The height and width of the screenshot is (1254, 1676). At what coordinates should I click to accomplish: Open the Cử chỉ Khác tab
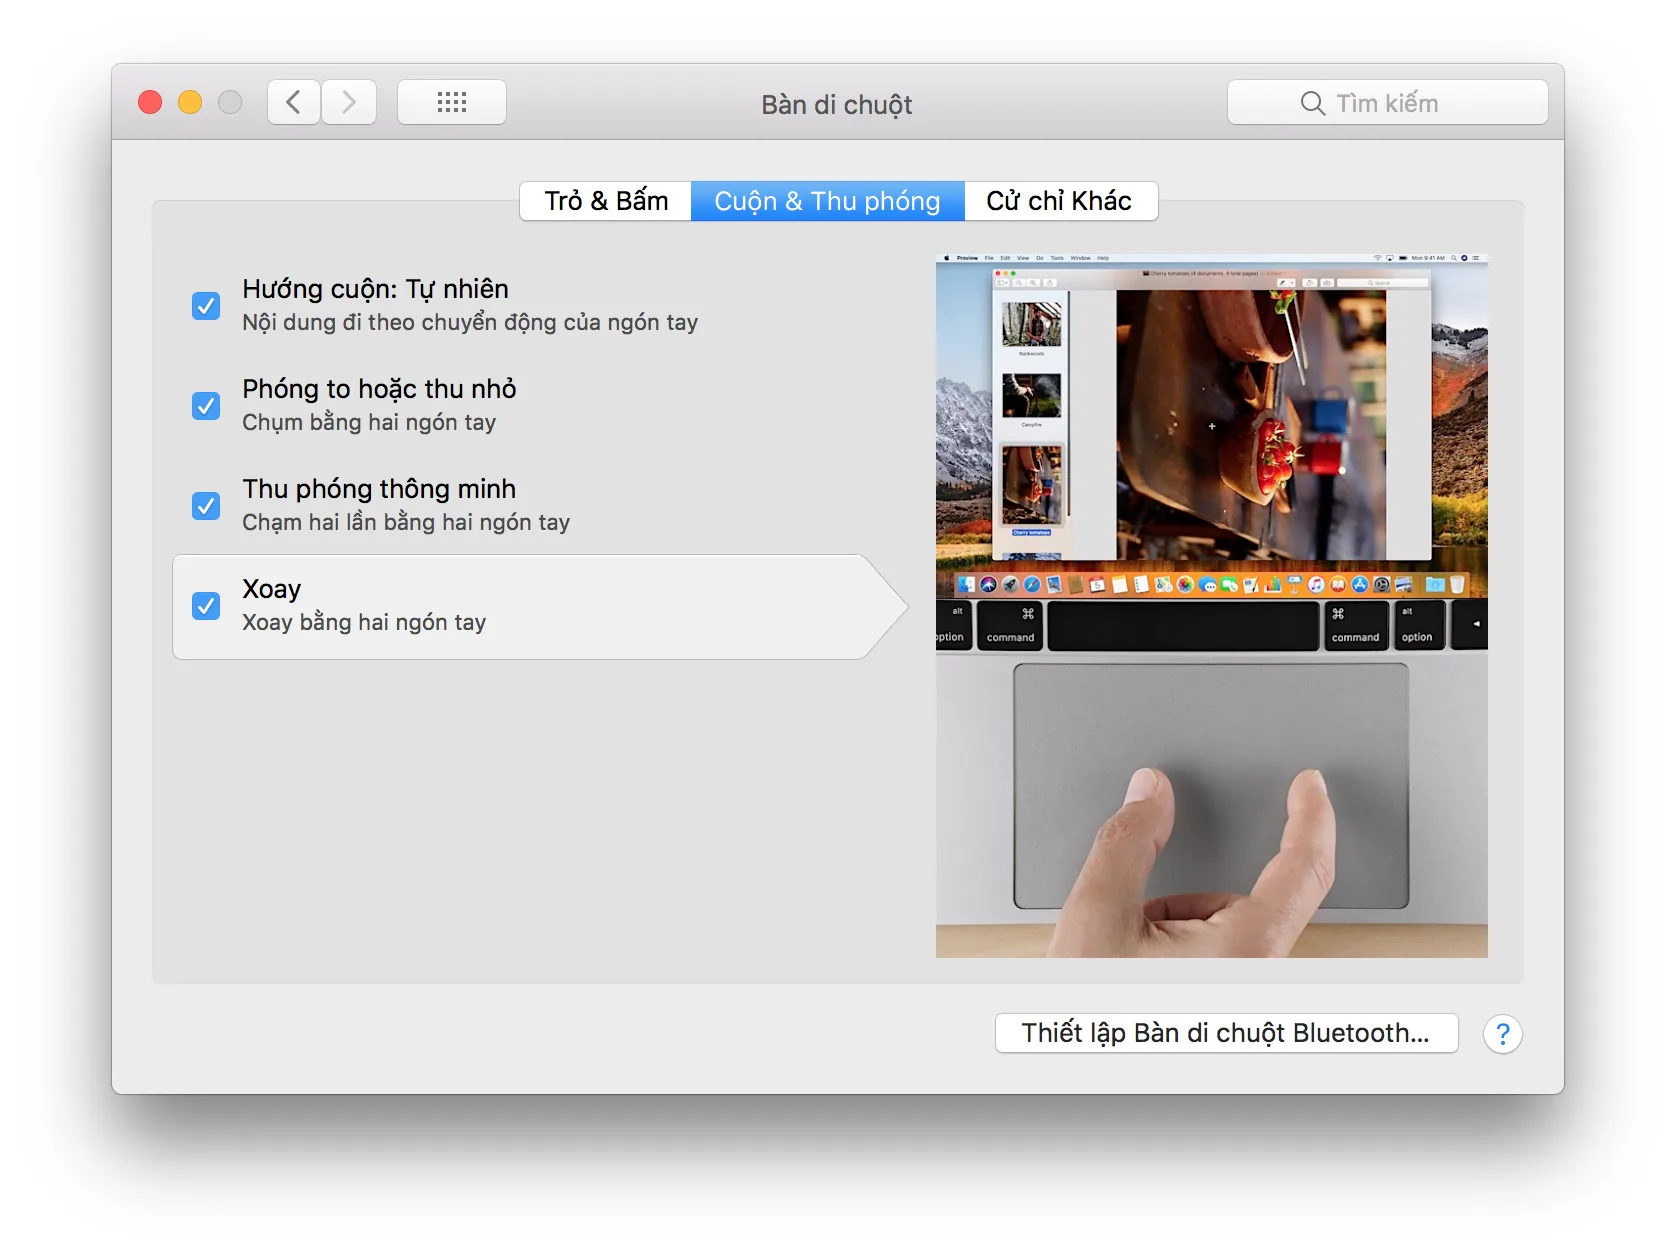(x=1060, y=201)
